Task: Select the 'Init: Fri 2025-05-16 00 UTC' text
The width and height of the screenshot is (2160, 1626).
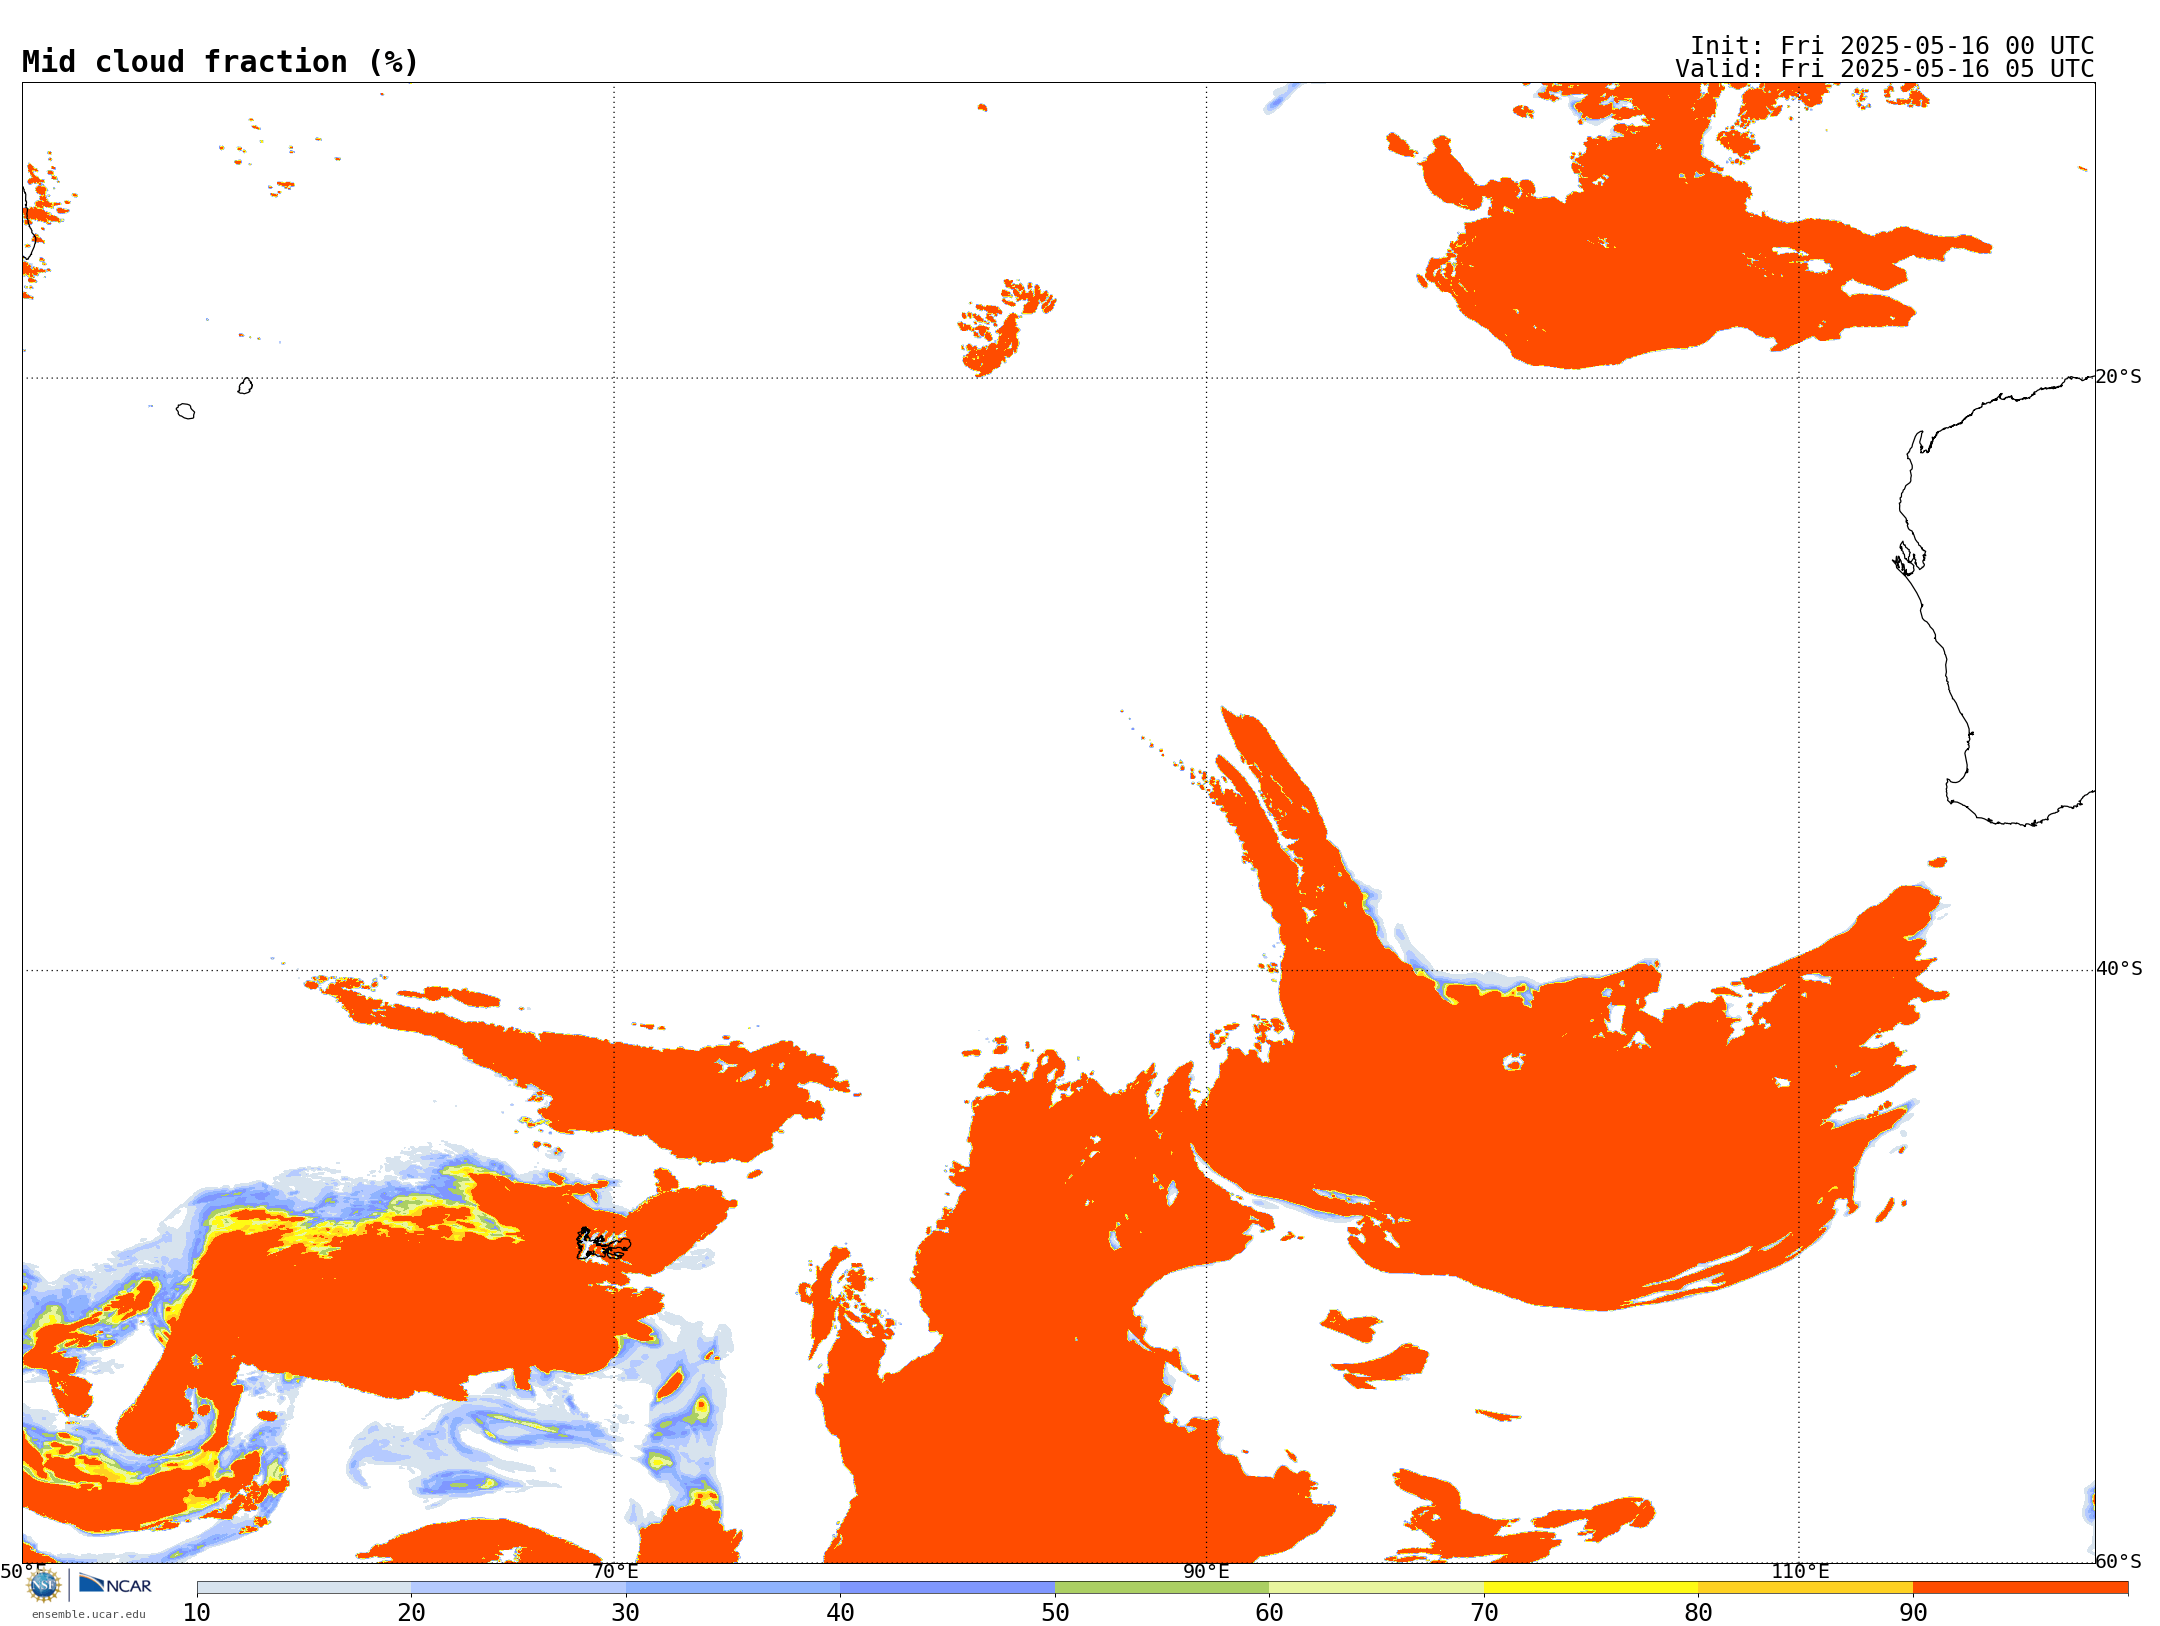Action: pyautogui.click(x=1892, y=46)
